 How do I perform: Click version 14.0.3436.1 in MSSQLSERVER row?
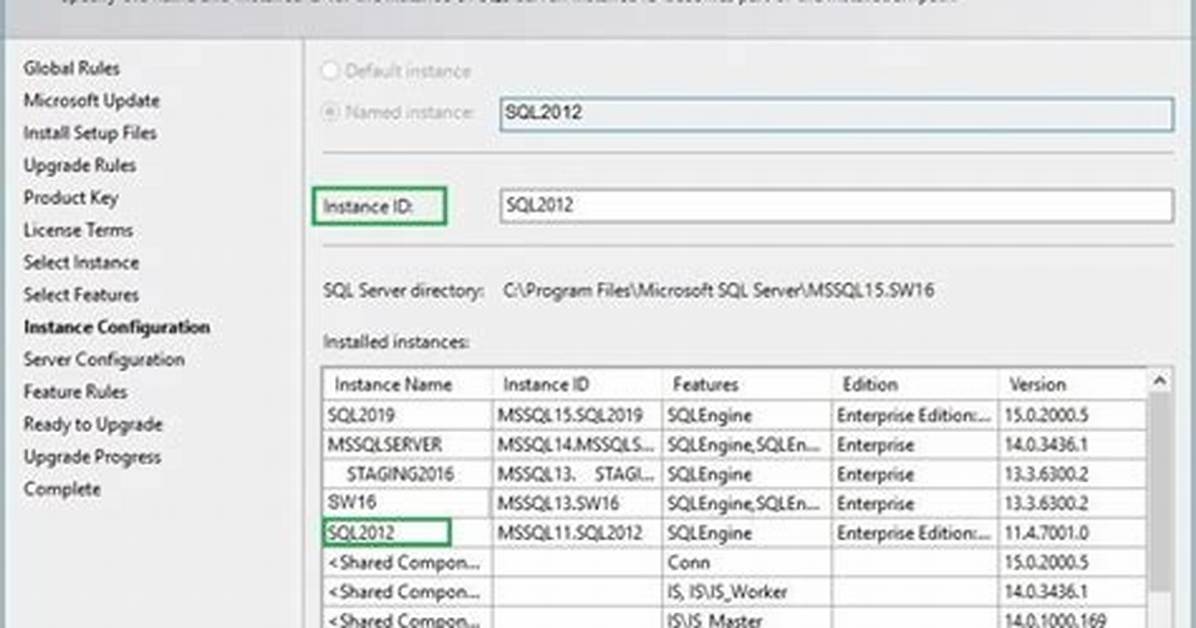click(x=1072, y=445)
